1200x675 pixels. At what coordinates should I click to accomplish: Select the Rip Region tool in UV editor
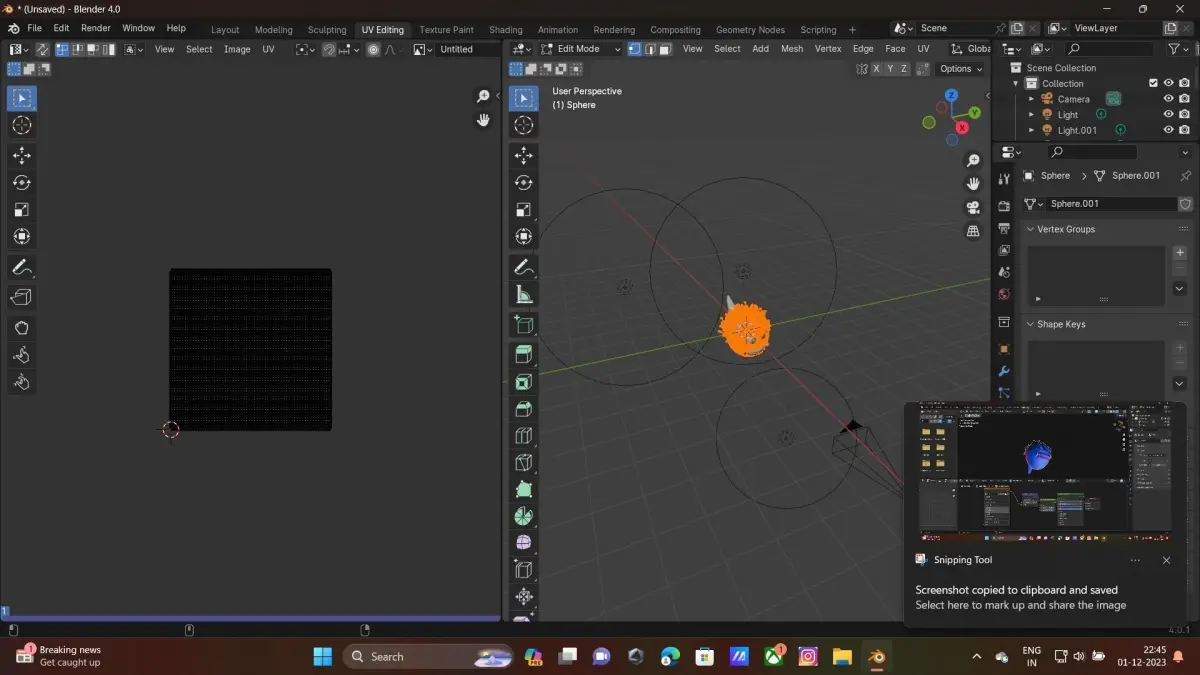pos(22,297)
